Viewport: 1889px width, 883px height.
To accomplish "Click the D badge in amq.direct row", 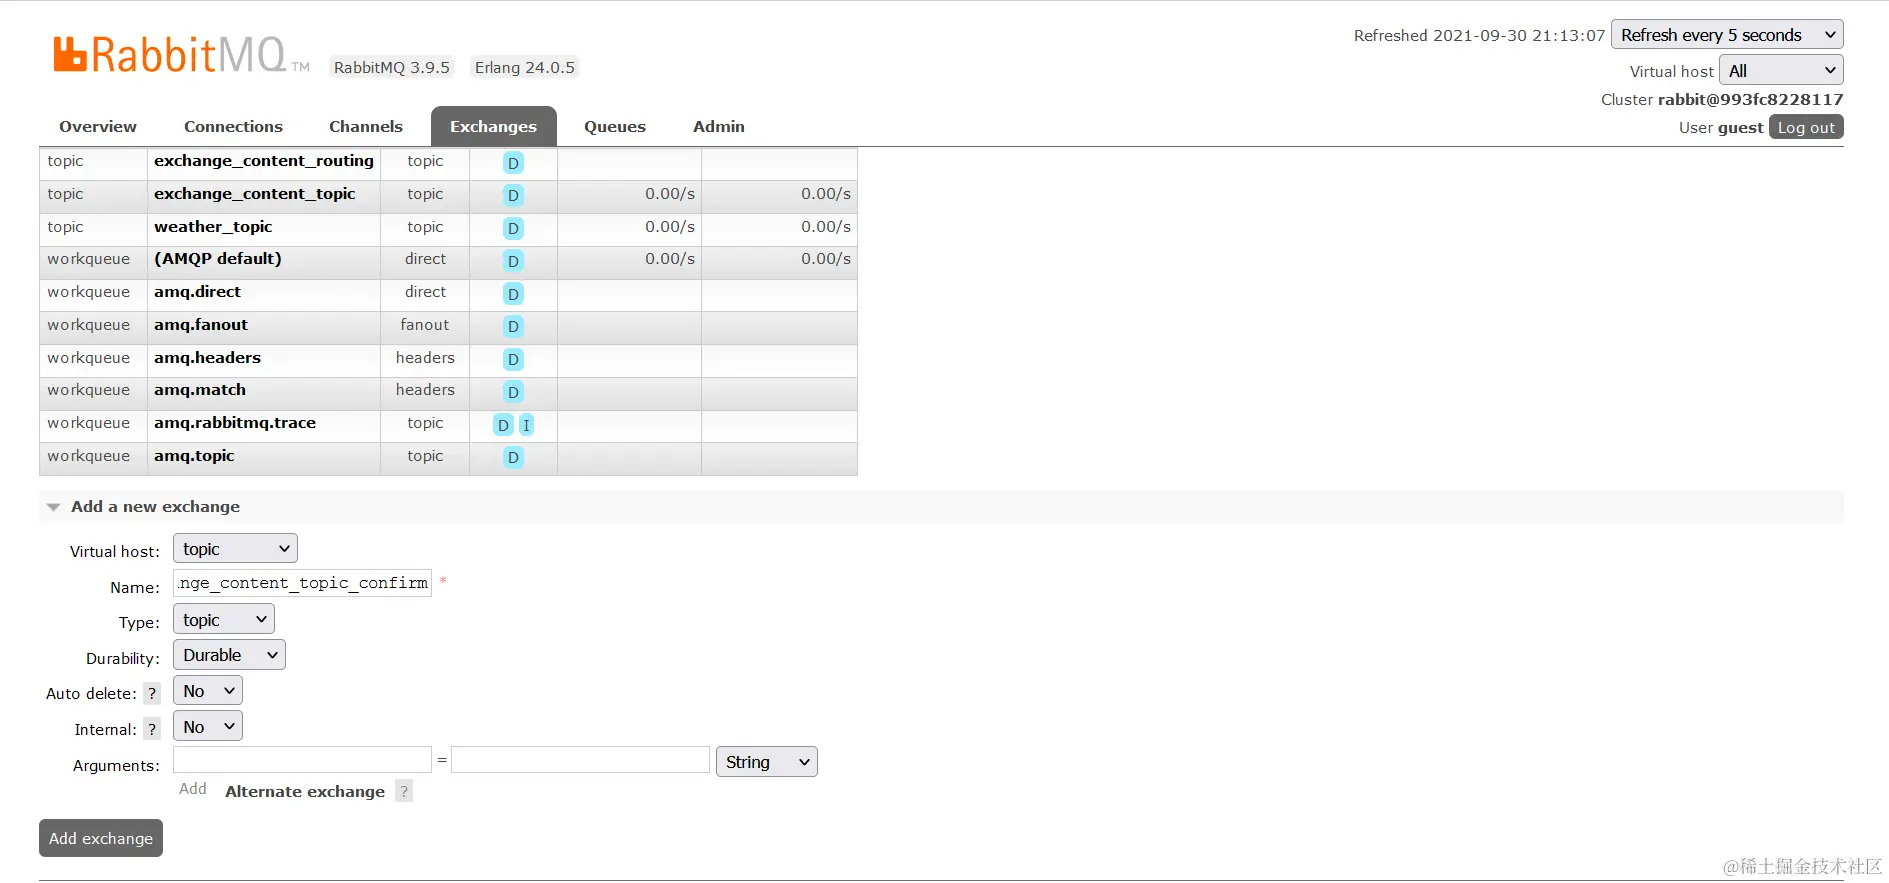I will pyautogui.click(x=513, y=294).
